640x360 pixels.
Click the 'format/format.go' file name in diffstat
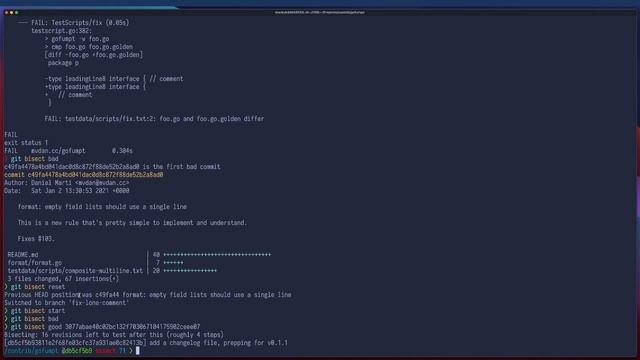click(x=35, y=263)
